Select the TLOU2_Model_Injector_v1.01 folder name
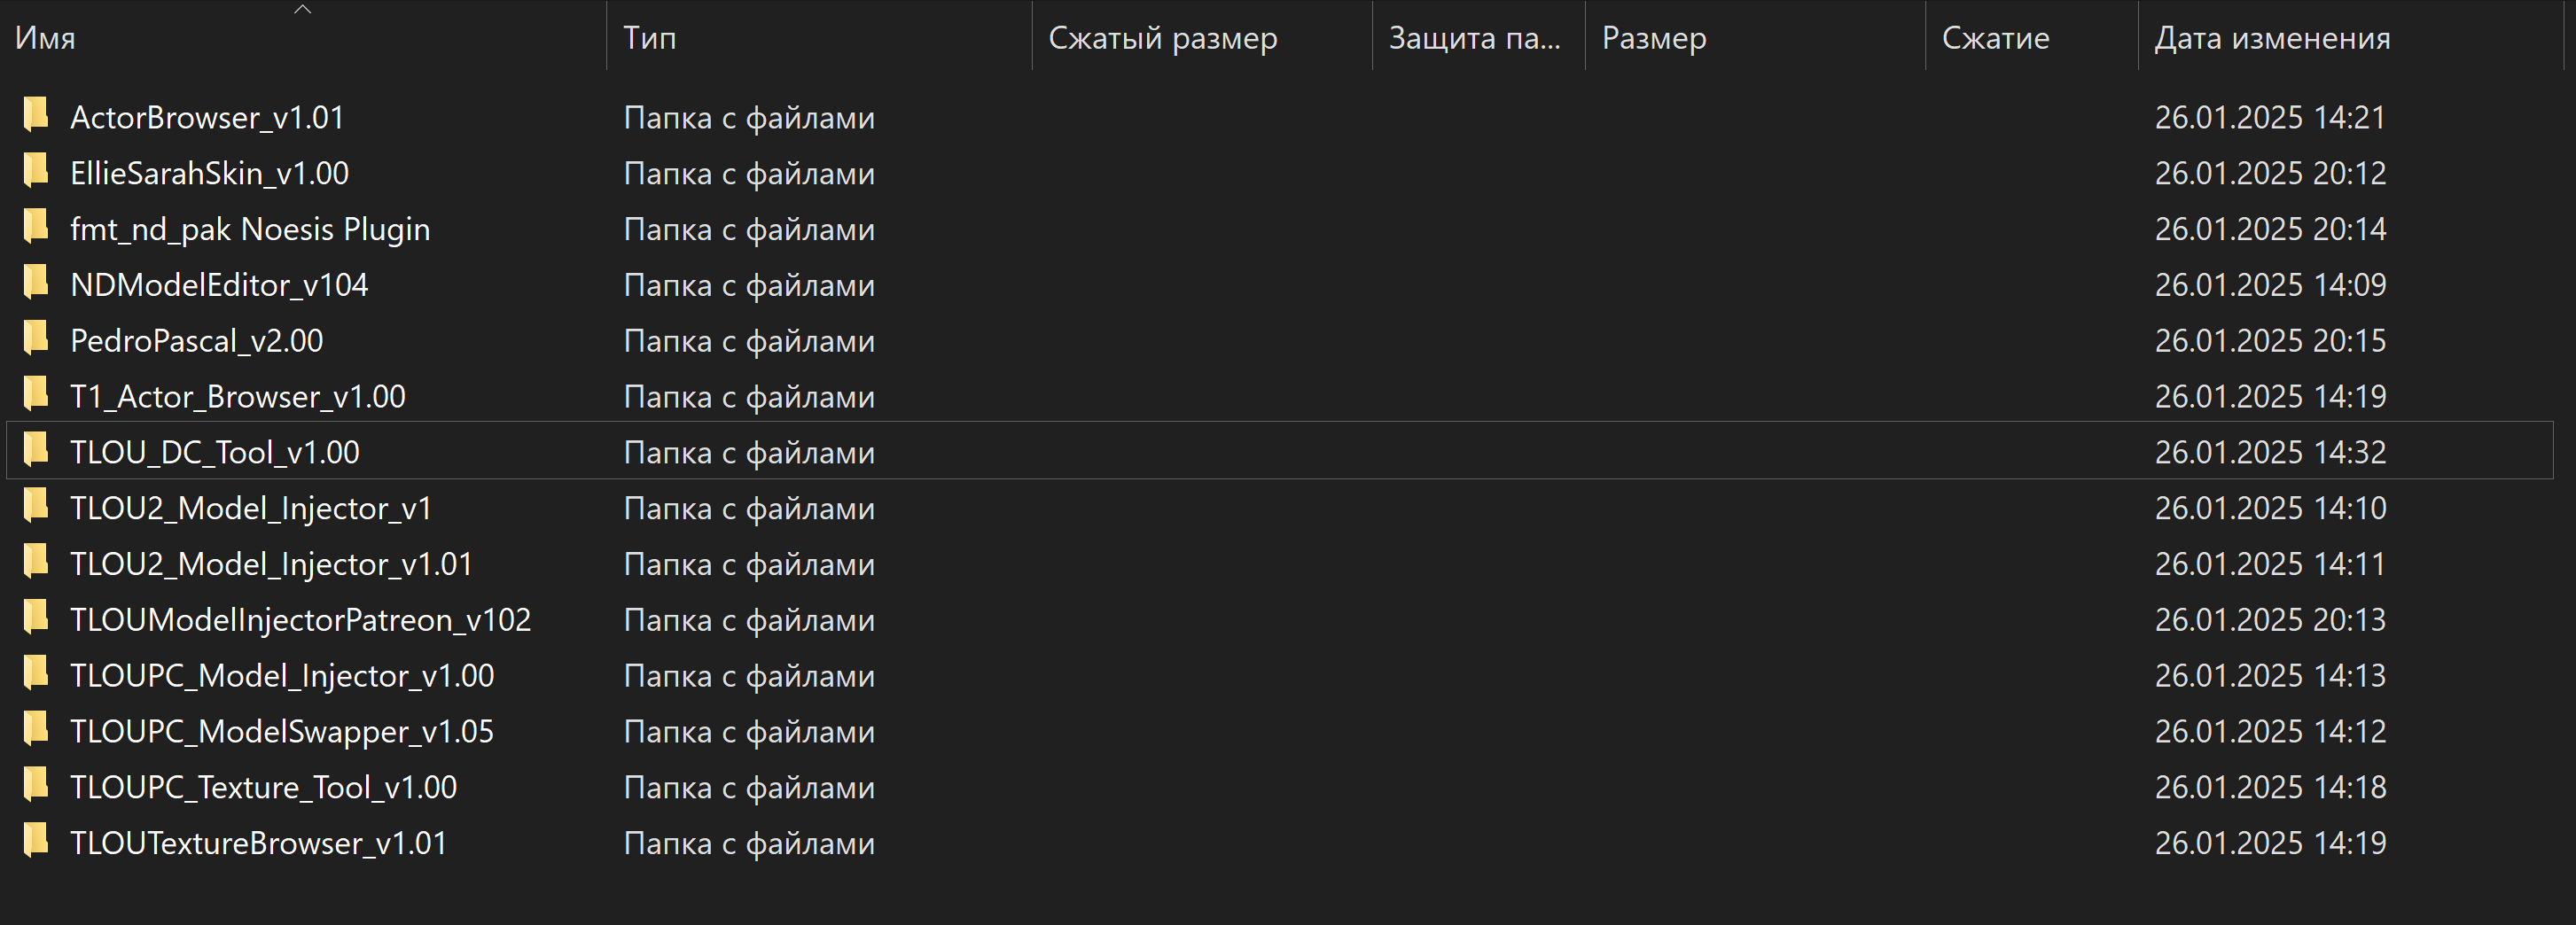 [271, 564]
